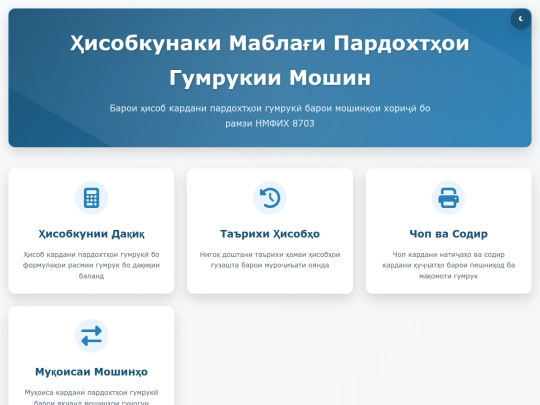Click the swap arrows comparison icon
Screen dimensions: 540x405
(x=92, y=336)
